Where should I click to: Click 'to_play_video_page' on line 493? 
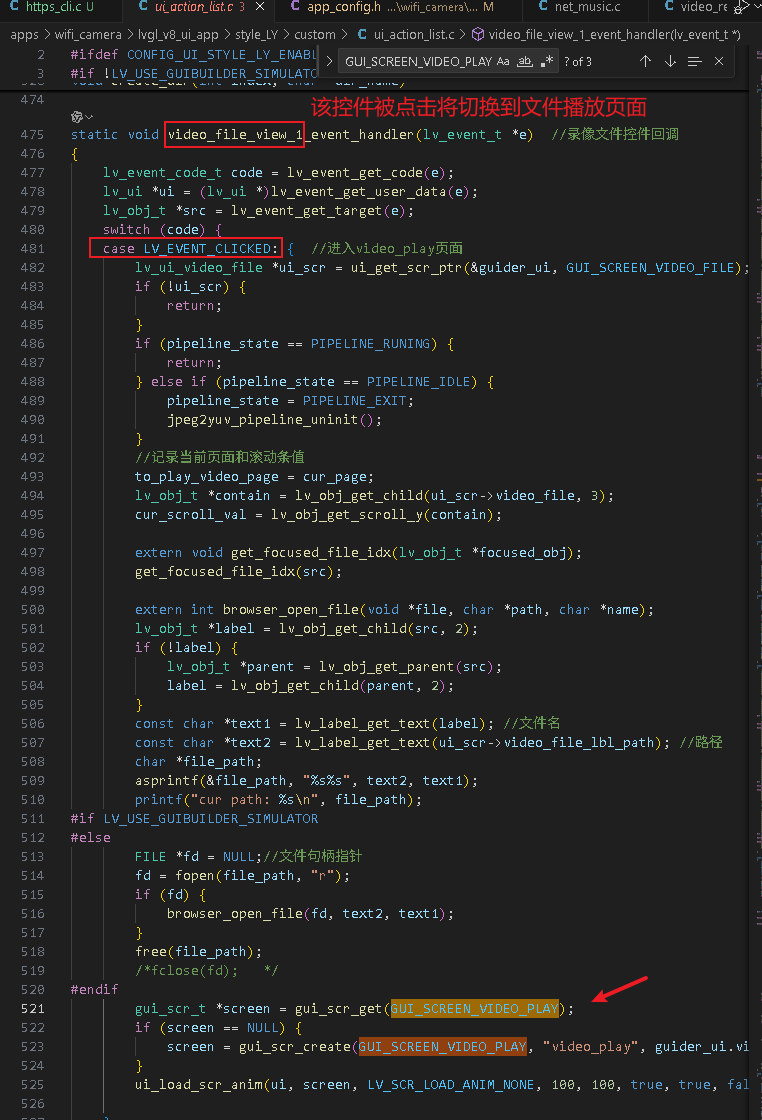click(206, 476)
